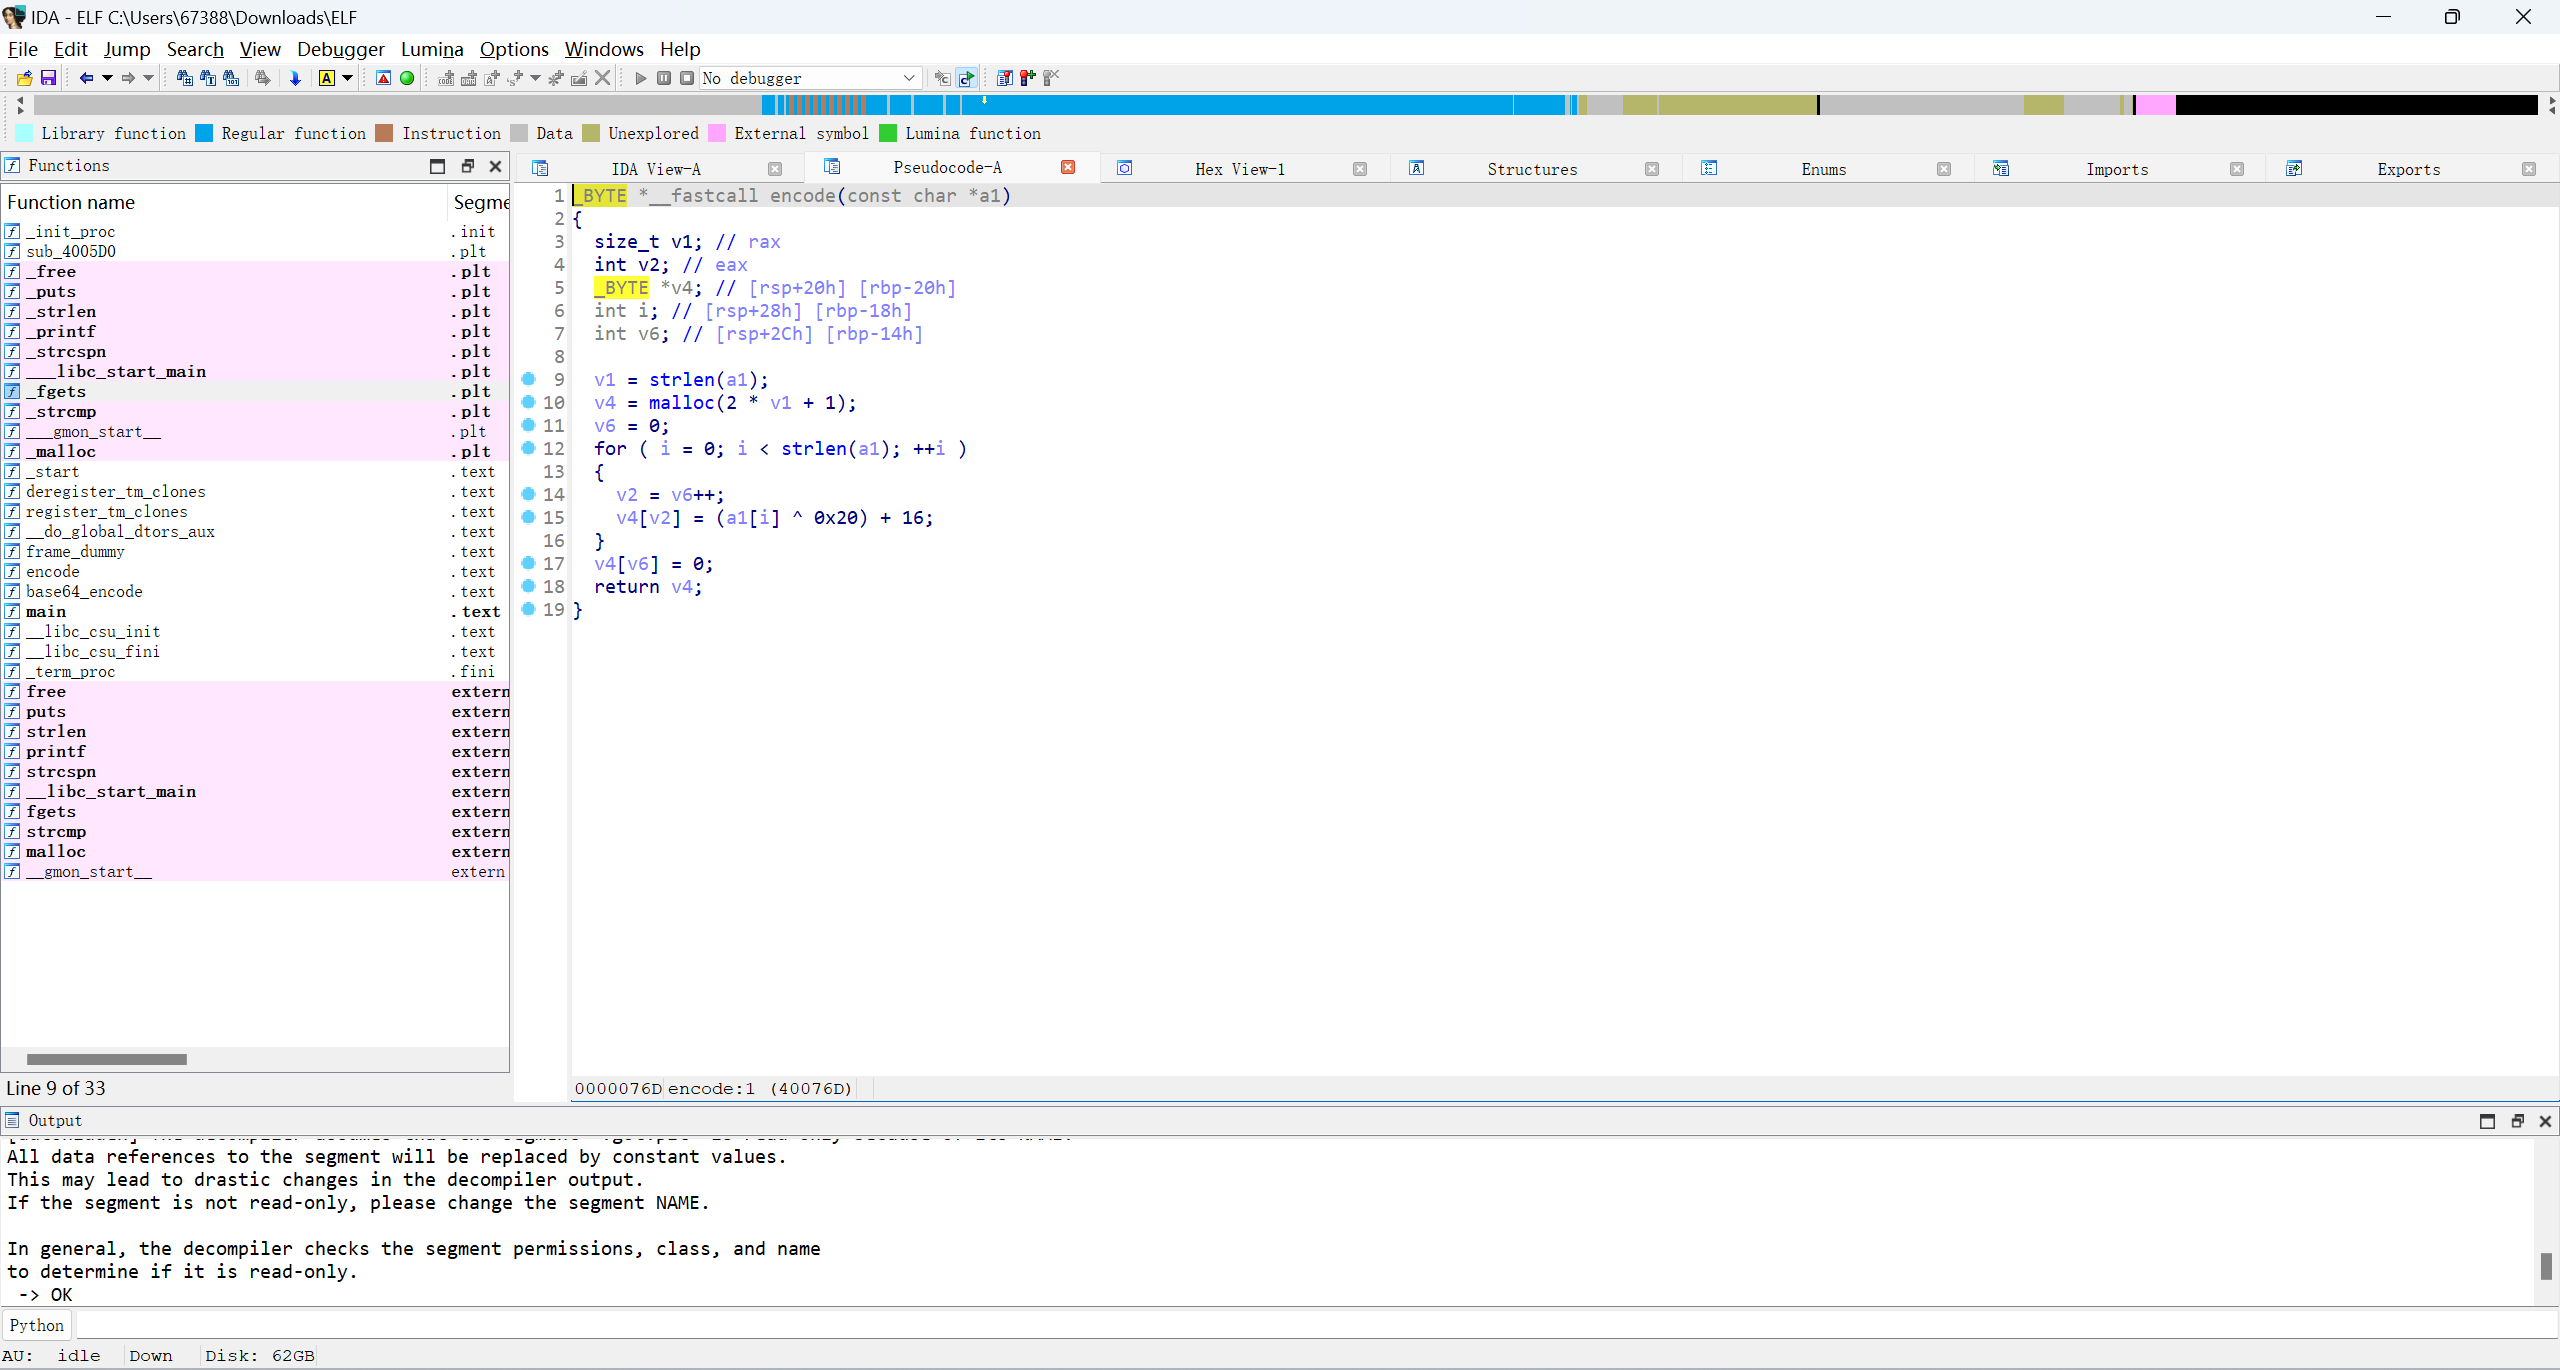Open the breakpoint list icon

click(x=1004, y=78)
